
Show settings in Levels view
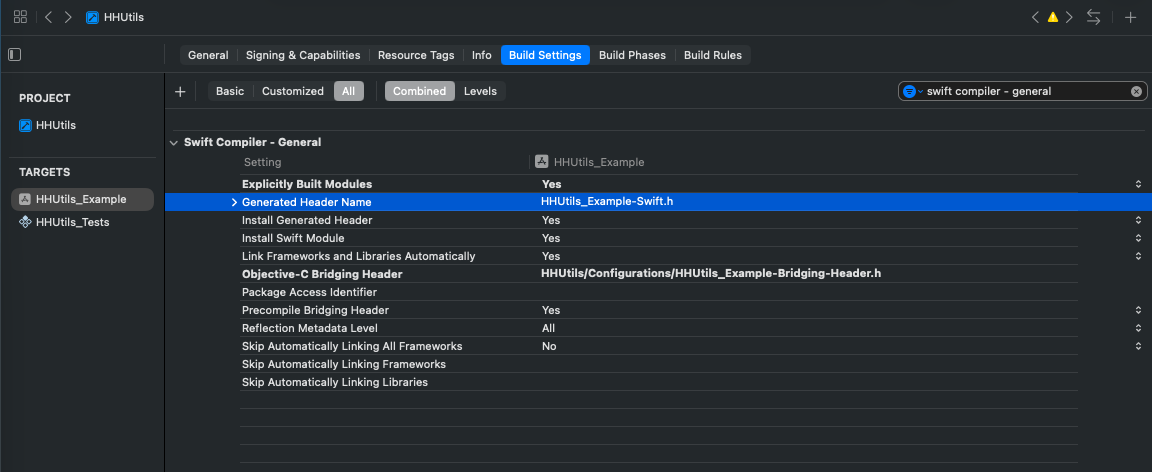coord(481,91)
